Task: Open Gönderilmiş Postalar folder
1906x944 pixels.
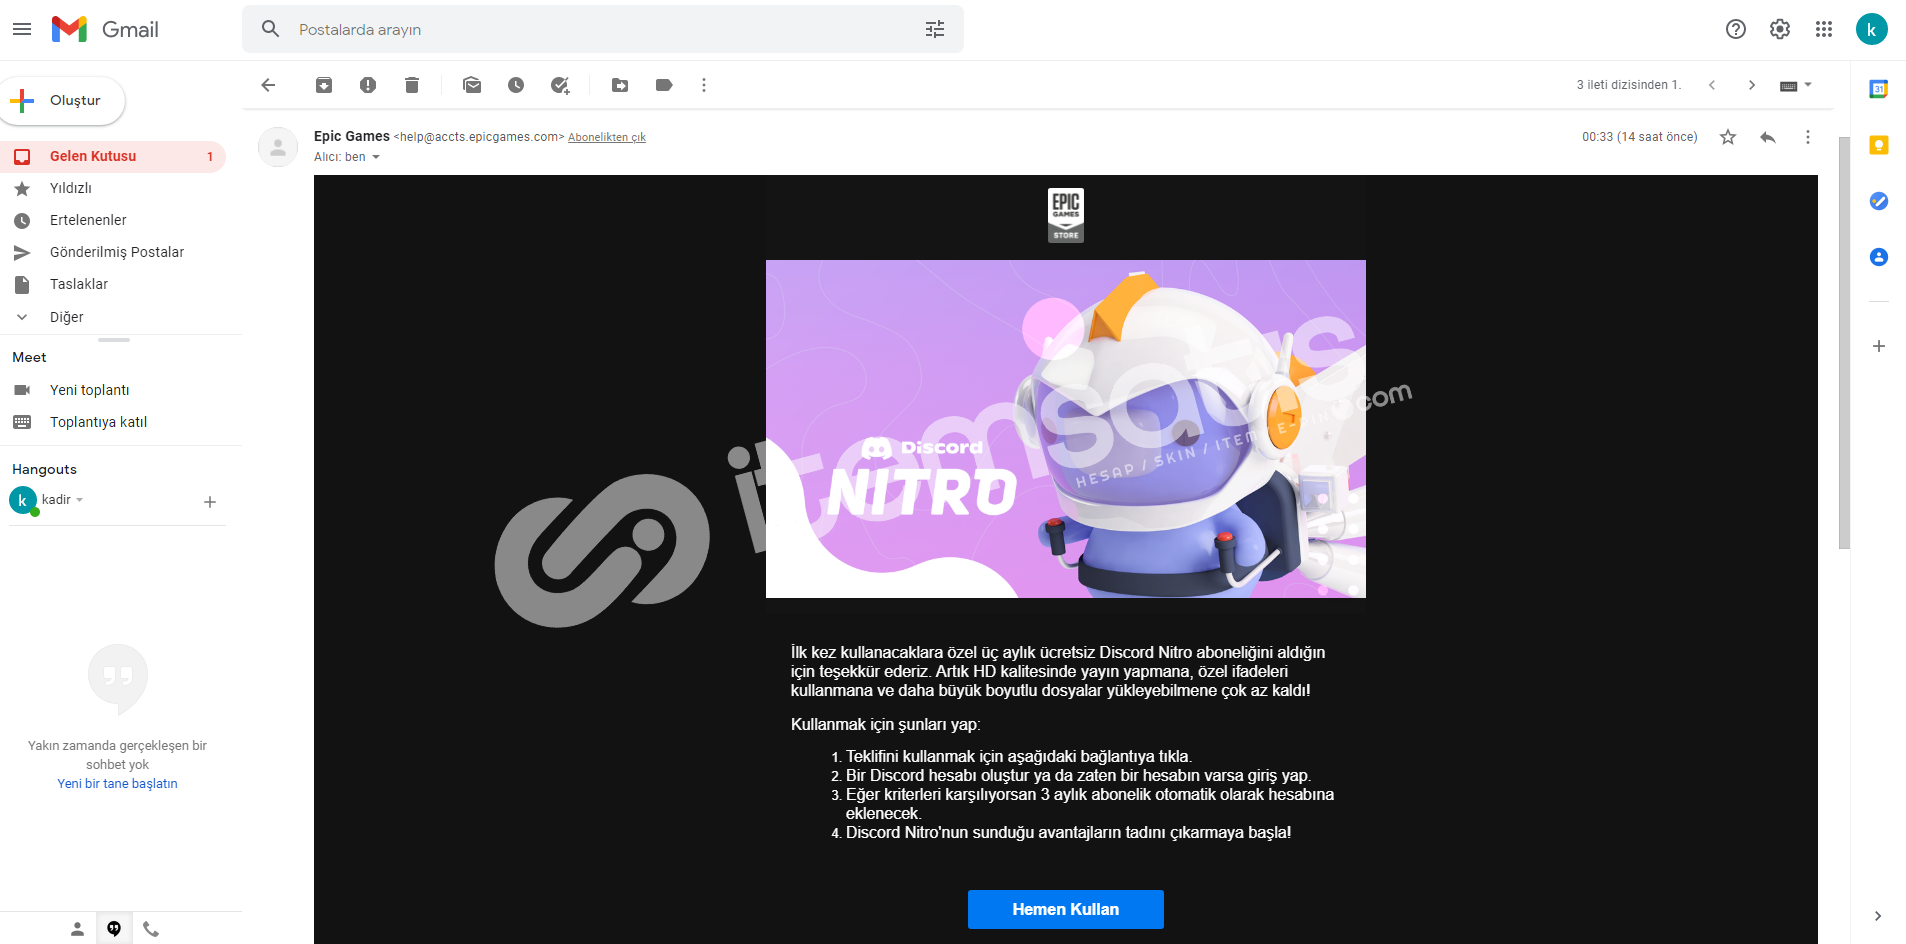Action: [x=113, y=252]
